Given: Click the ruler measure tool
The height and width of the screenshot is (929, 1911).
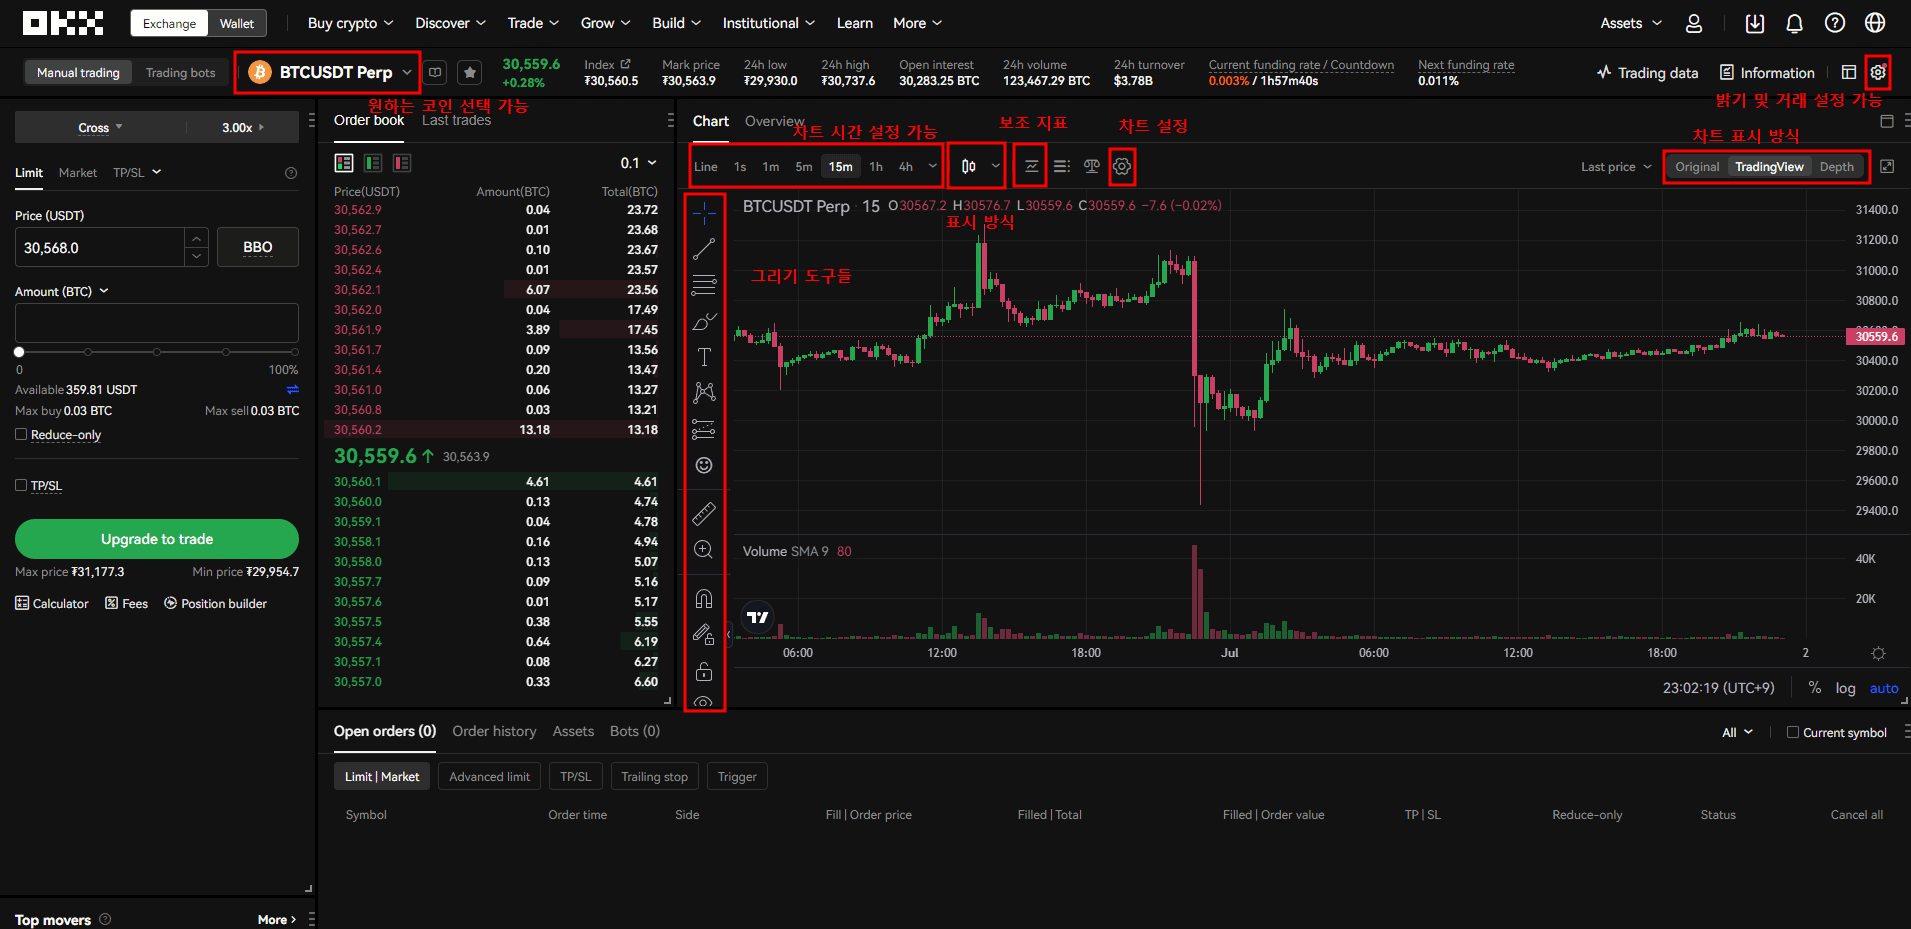Looking at the screenshot, I should coord(704,514).
